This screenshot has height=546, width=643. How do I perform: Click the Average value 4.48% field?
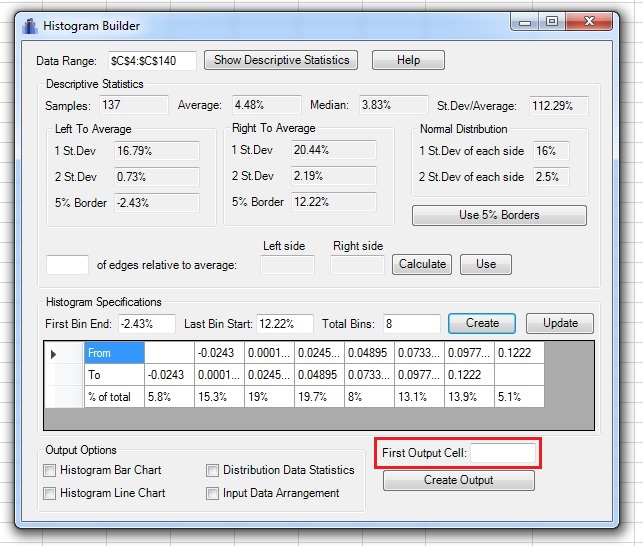267,105
